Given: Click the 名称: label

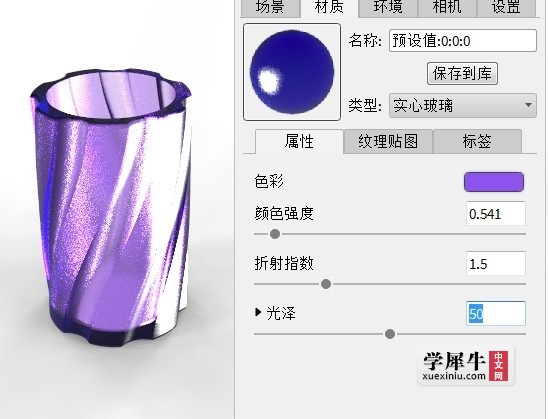Looking at the screenshot, I should [365, 41].
